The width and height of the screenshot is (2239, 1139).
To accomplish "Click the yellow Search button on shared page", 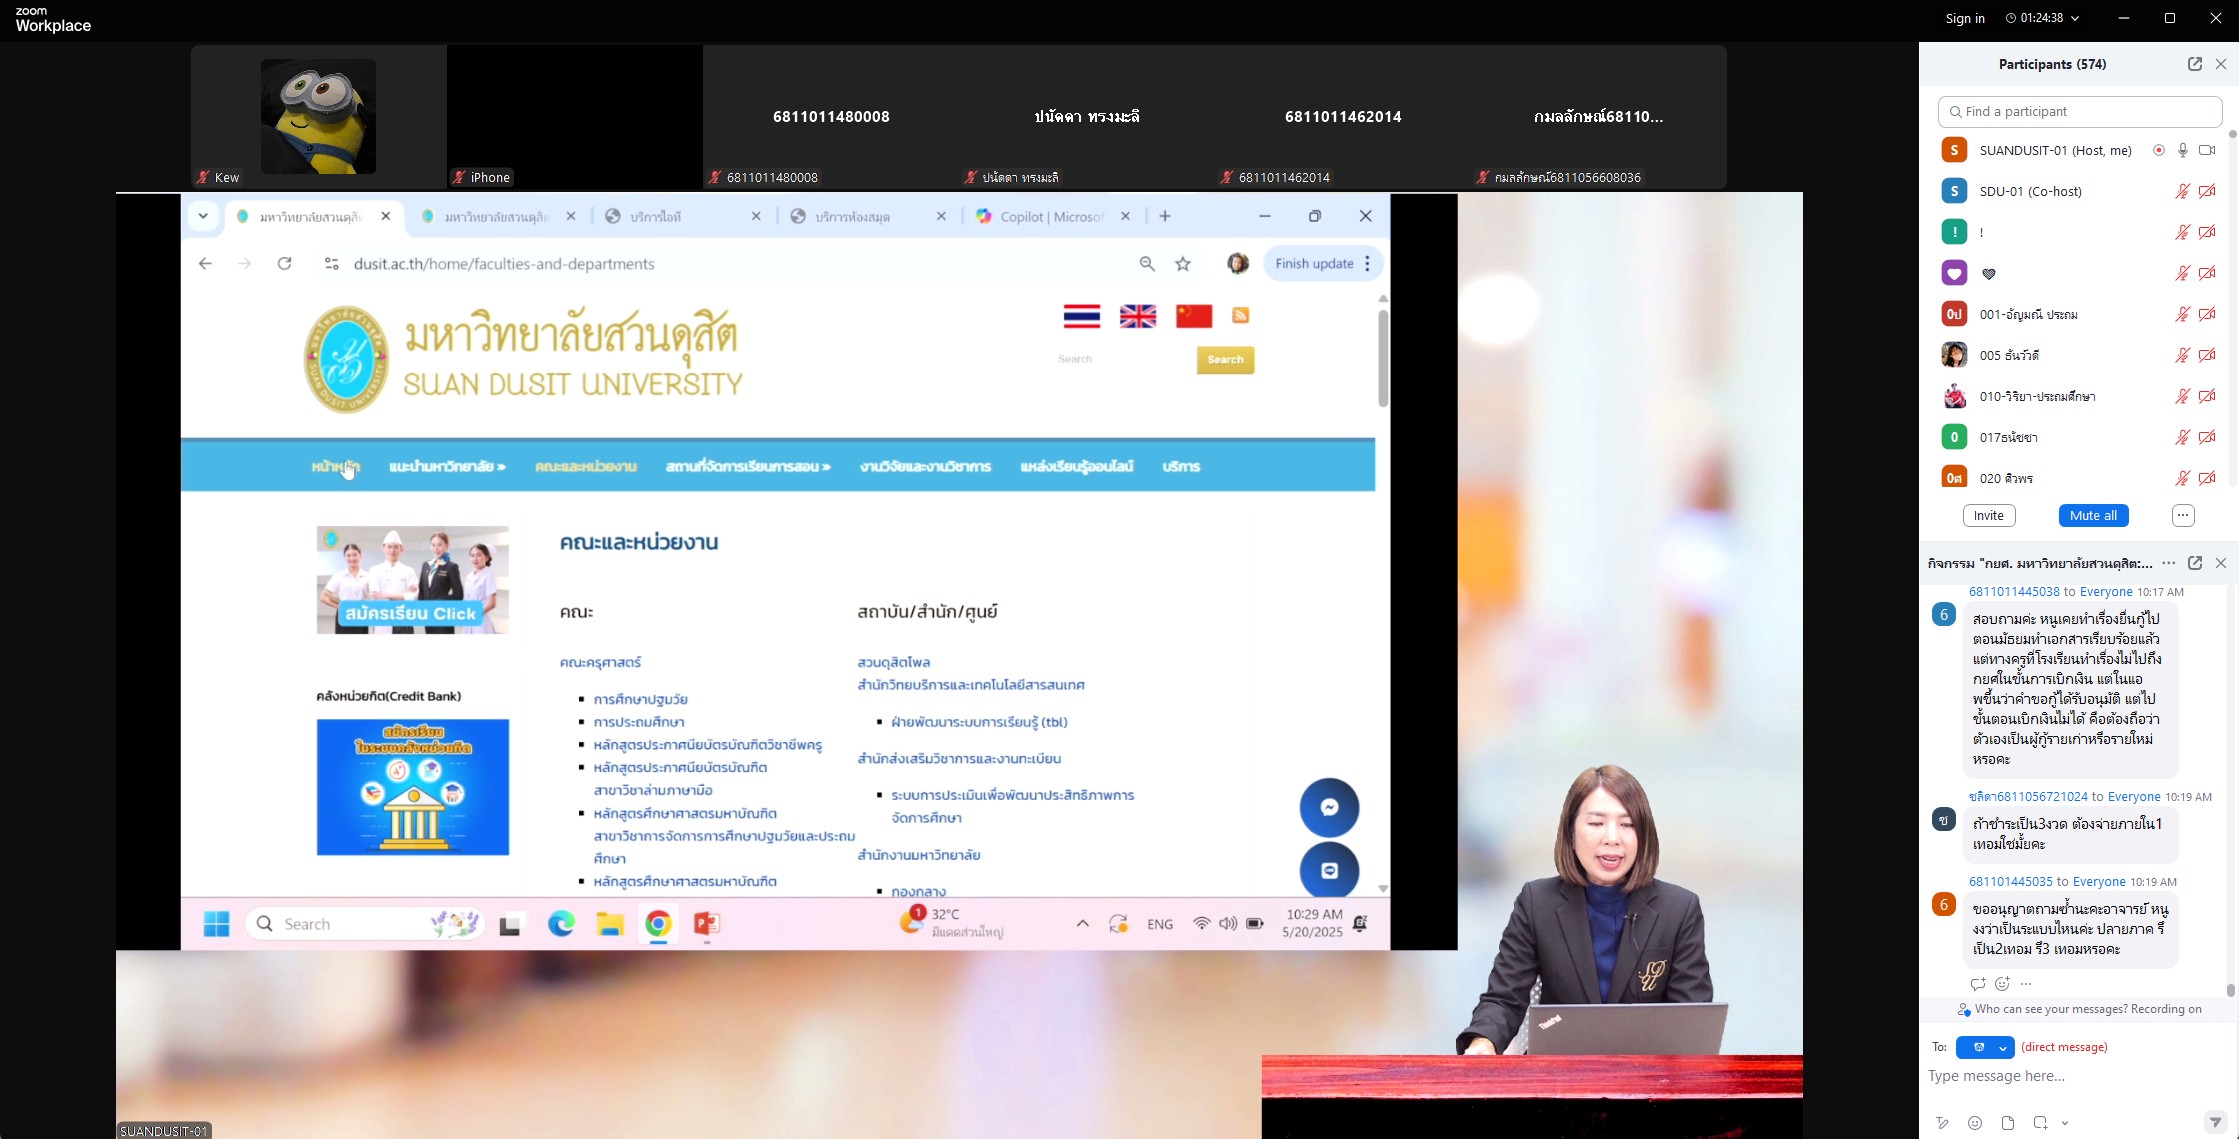I will pyautogui.click(x=1225, y=360).
